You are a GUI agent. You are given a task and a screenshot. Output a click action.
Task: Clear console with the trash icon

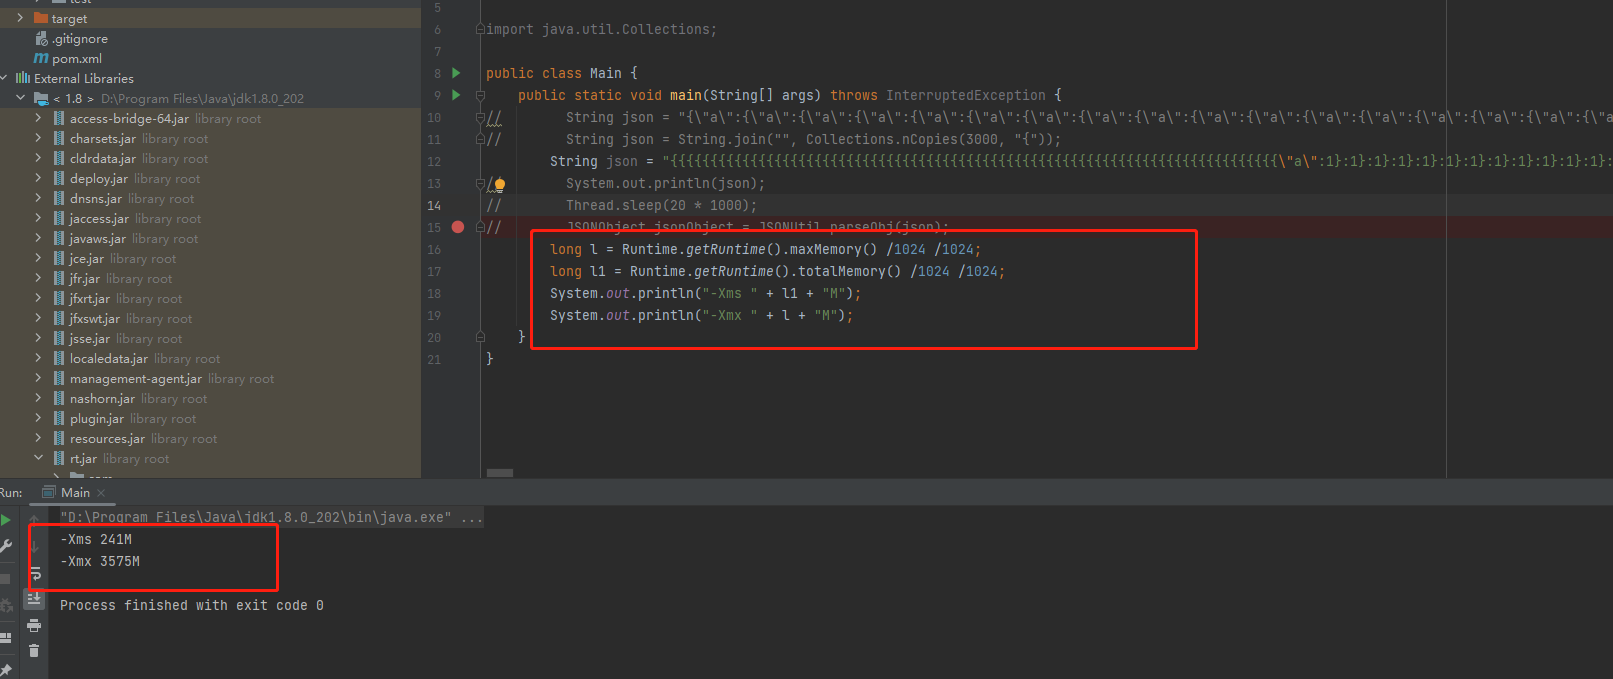pyautogui.click(x=34, y=651)
